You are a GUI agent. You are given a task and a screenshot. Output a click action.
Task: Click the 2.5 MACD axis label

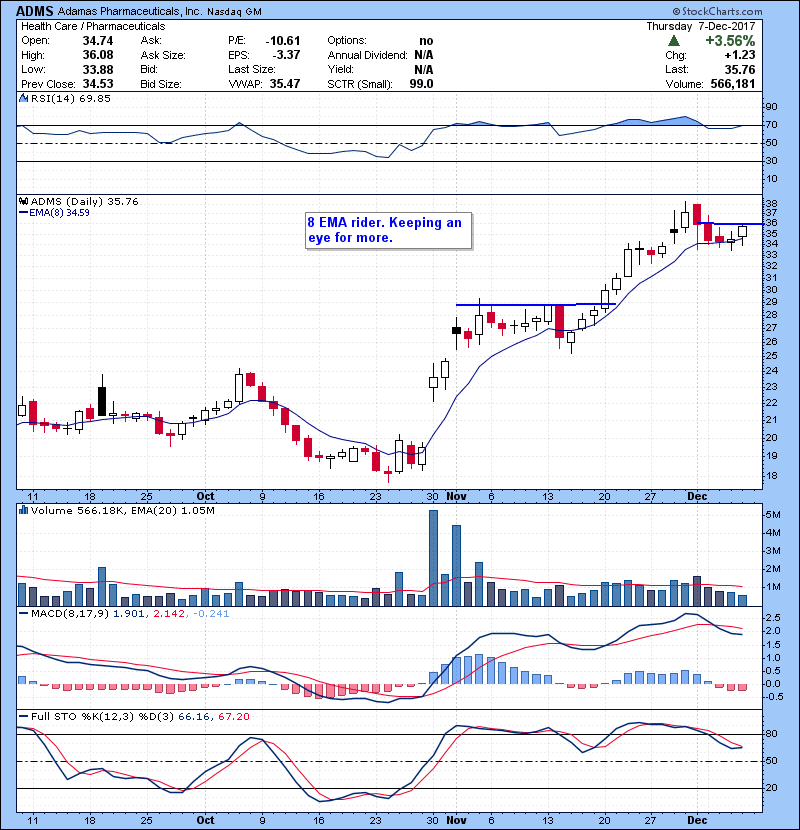click(773, 618)
